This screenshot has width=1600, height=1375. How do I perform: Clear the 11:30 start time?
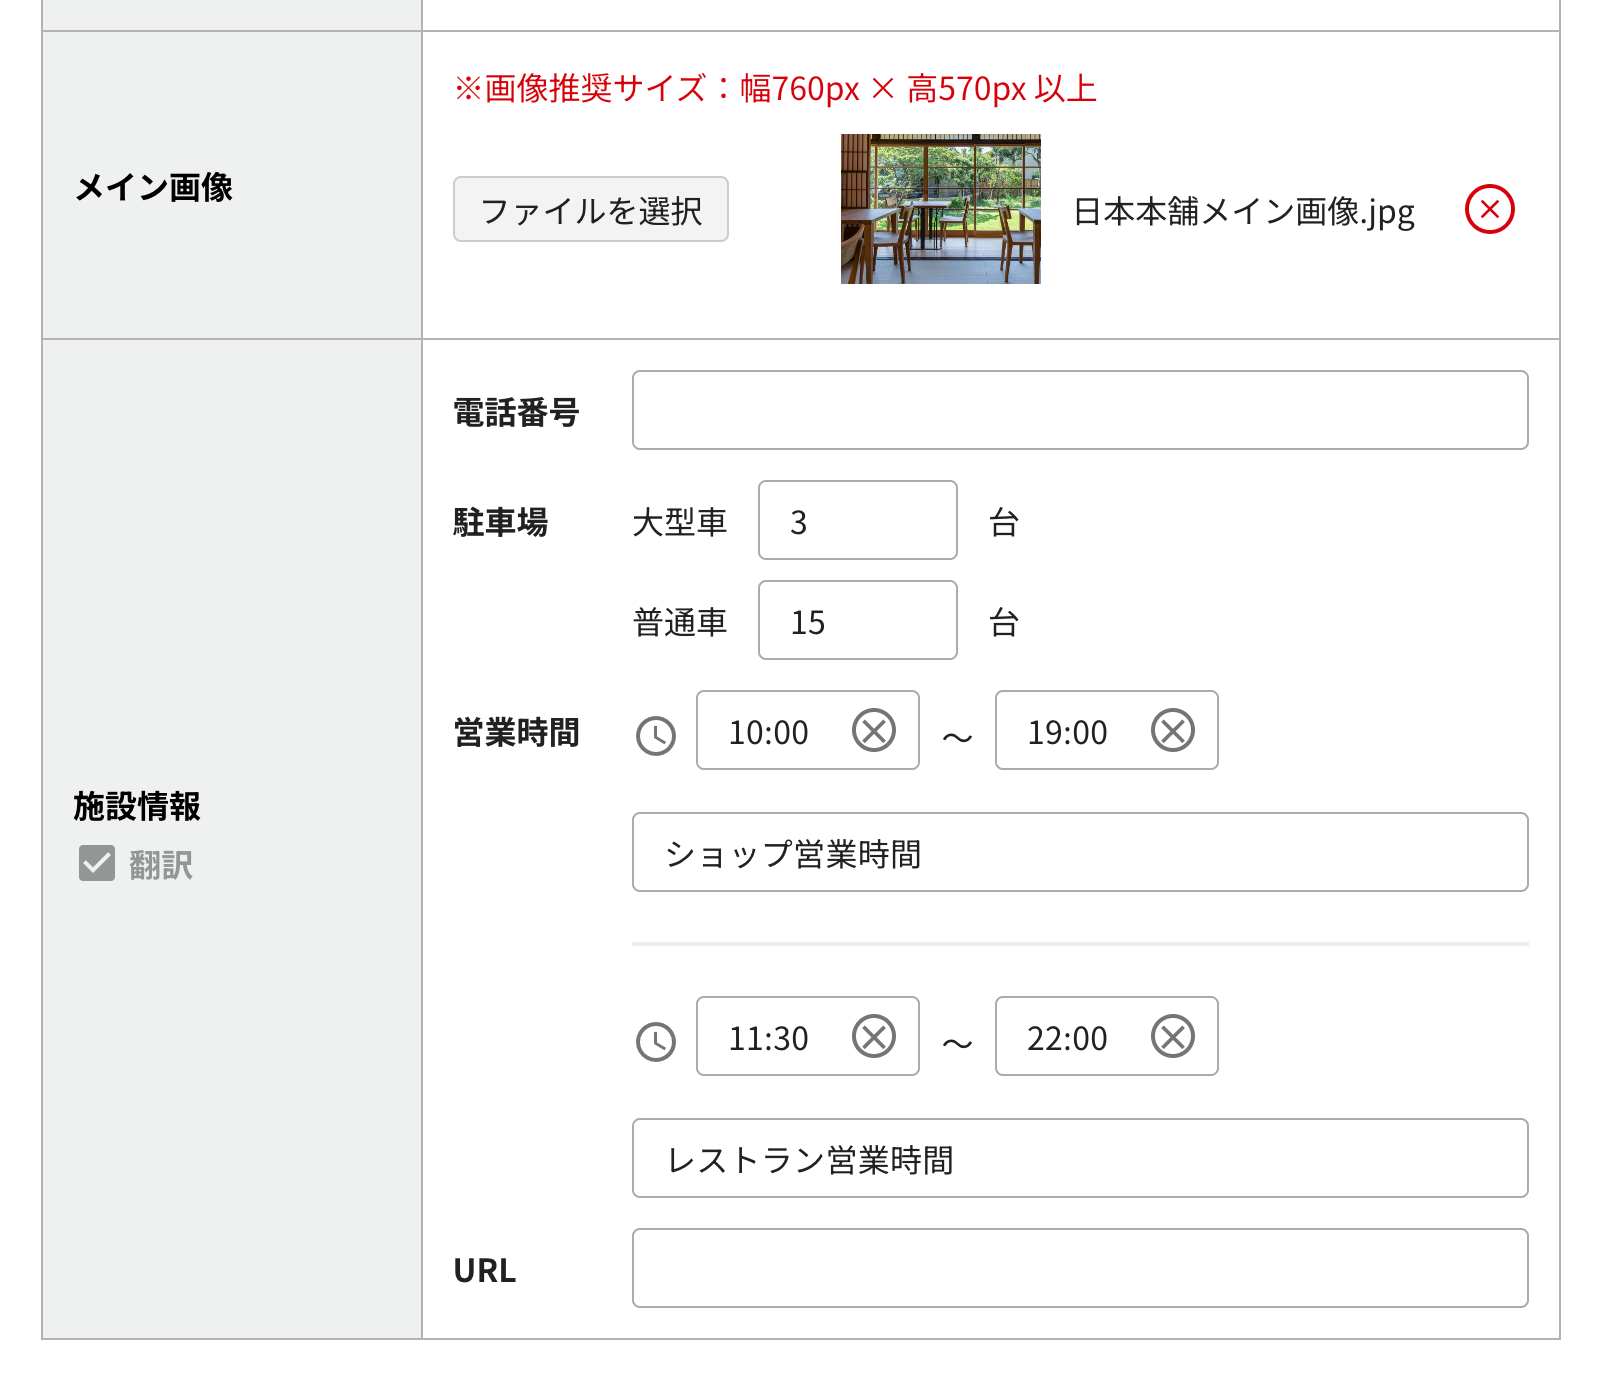click(x=873, y=1036)
